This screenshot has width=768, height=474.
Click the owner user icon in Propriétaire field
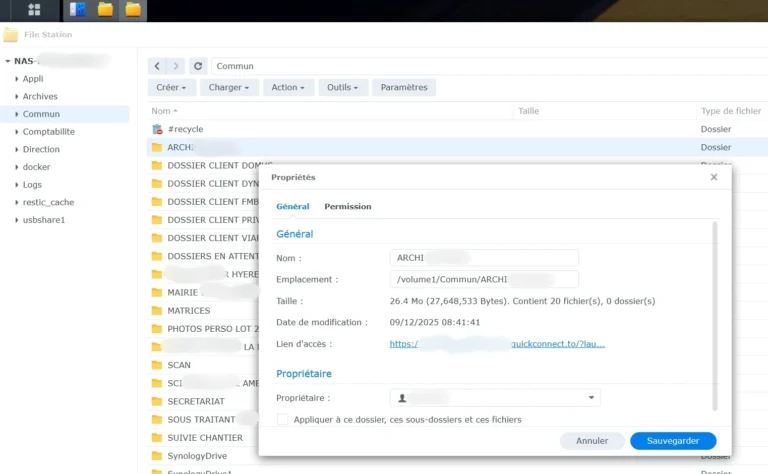402,398
